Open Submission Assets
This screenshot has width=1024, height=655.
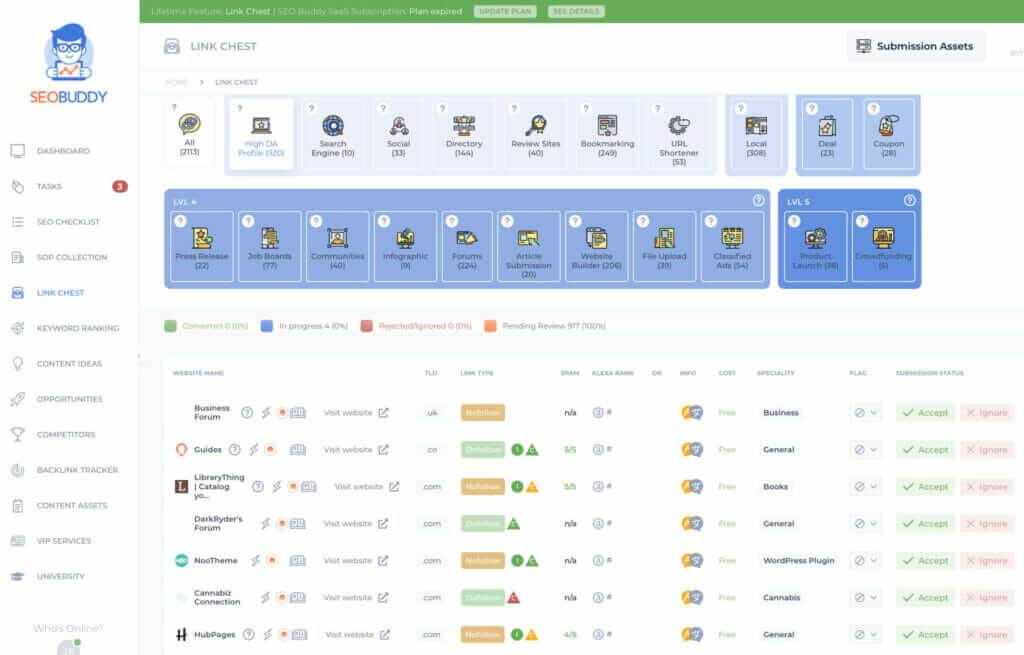coord(916,46)
